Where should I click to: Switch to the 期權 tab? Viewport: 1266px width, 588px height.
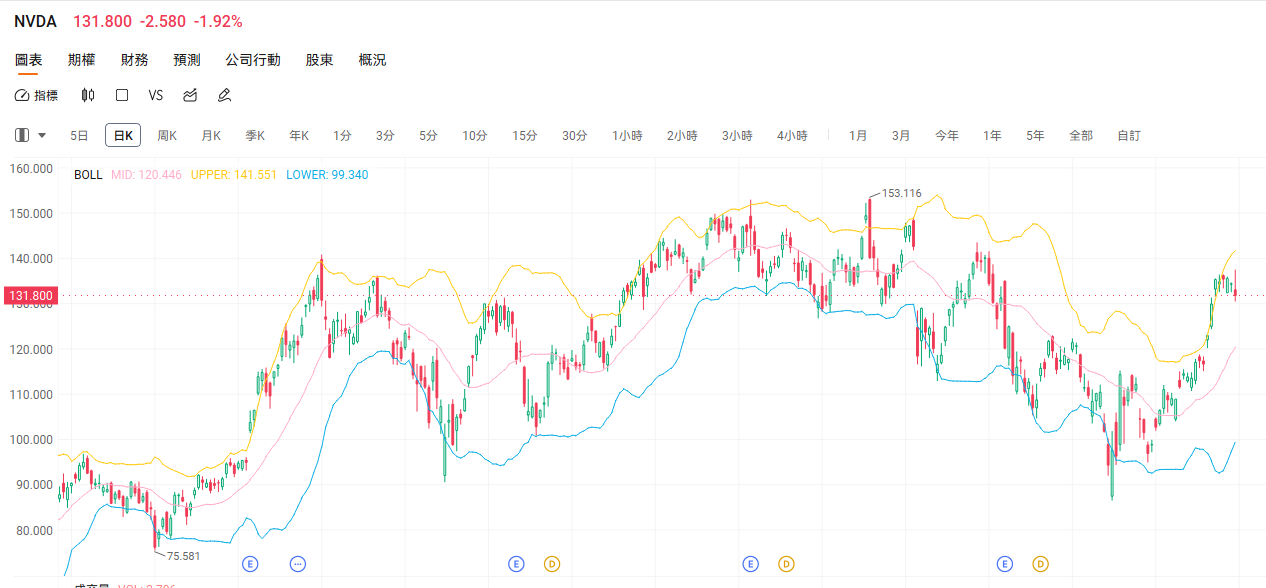81,60
